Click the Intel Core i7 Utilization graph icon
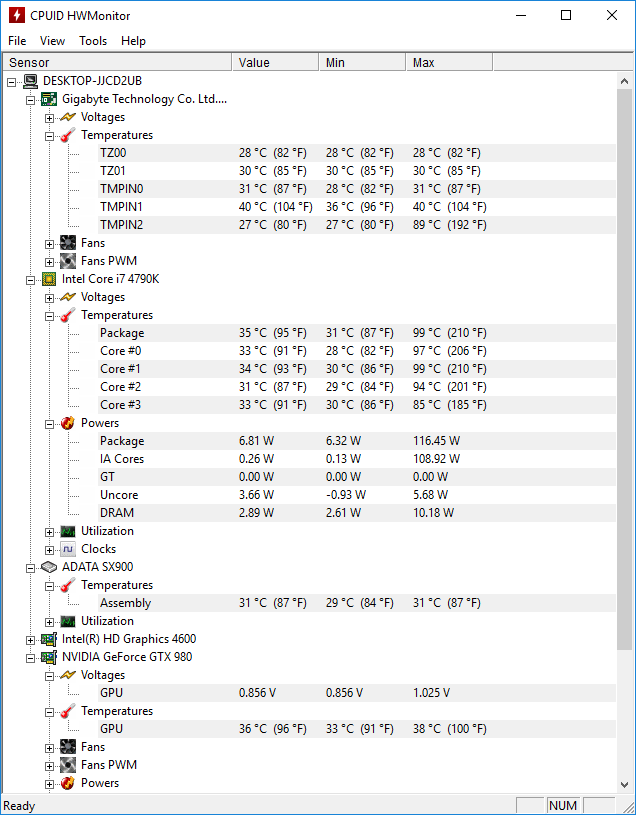This screenshot has width=636, height=815. point(68,531)
